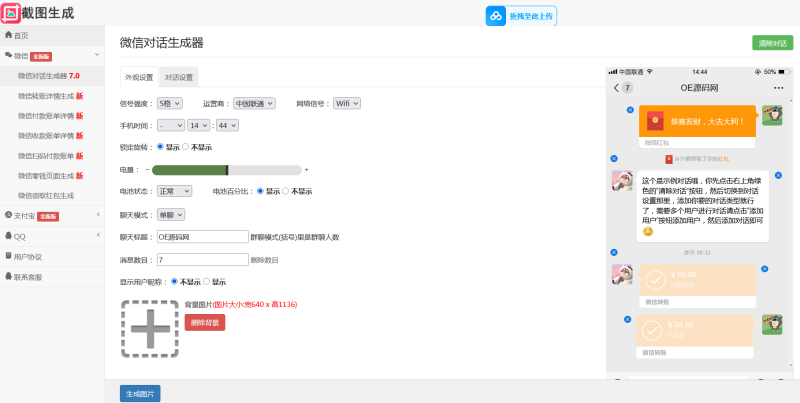Click the 删除数目 link
The width and height of the screenshot is (800, 403).
pyautogui.click(x=264, y=260)
